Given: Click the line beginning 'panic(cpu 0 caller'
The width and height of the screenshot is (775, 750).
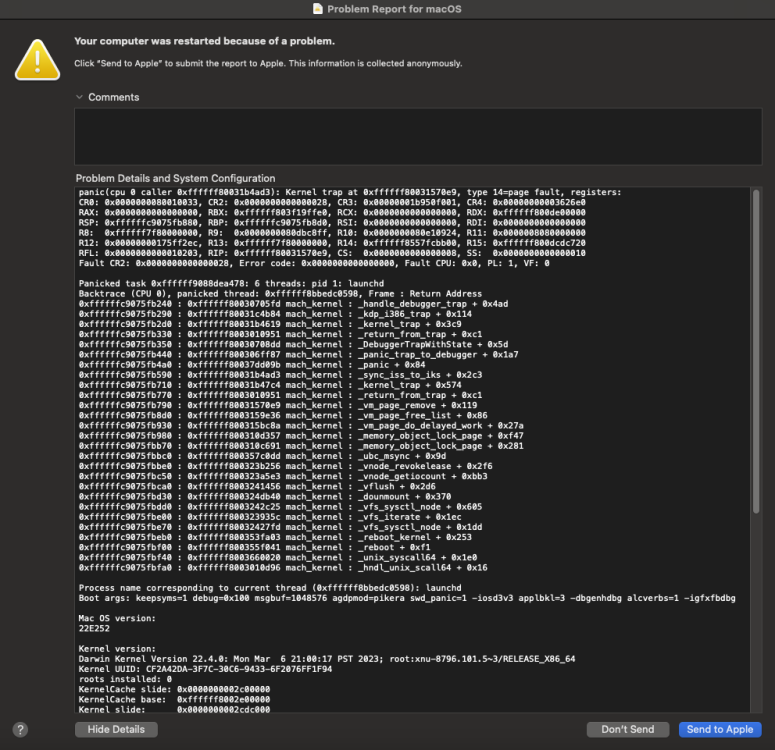Looking at the screenshot, I should pos(350,192).
